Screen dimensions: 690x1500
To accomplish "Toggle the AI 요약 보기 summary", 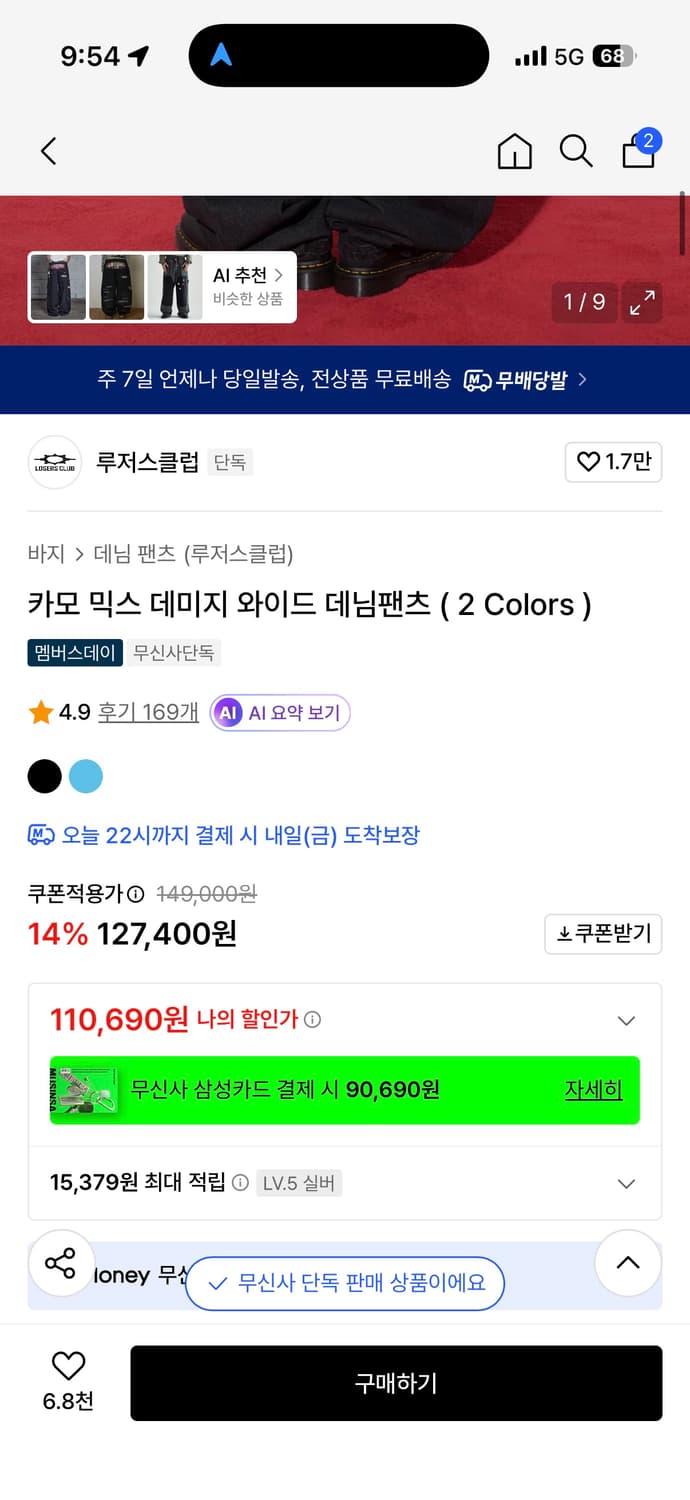I will 279,713.
